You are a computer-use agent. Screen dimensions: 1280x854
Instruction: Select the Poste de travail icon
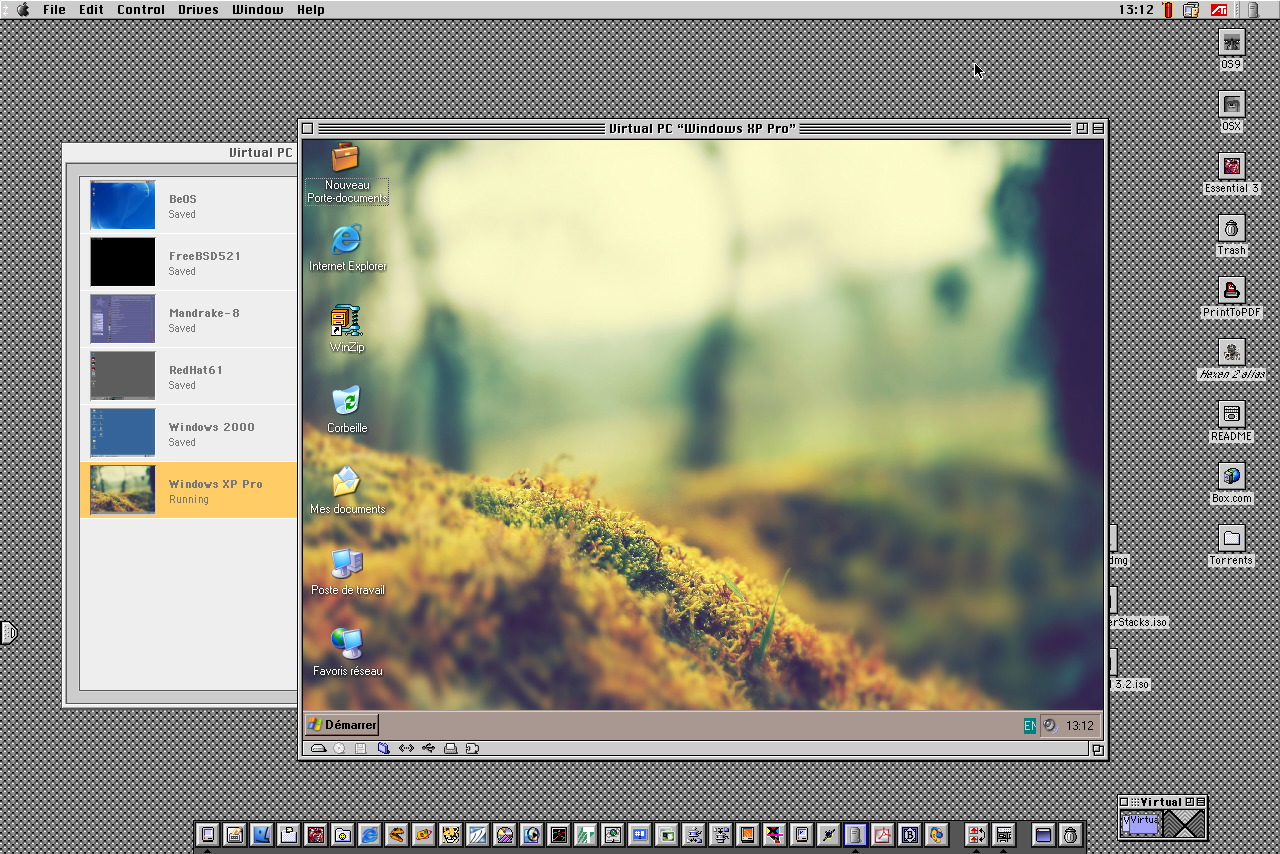pyautogui.click(x=347, y=572)
